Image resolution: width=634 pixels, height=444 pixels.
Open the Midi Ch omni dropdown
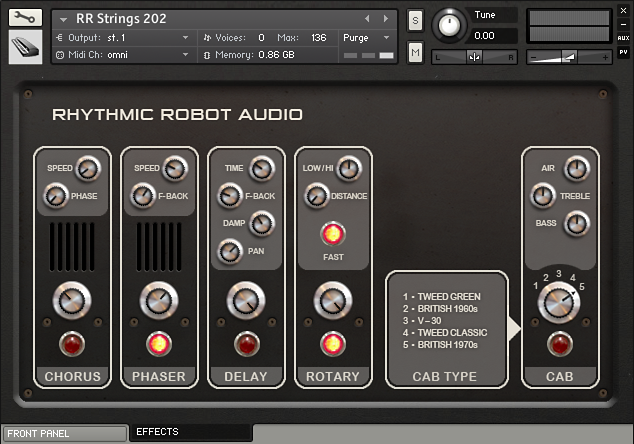(123, 55)
